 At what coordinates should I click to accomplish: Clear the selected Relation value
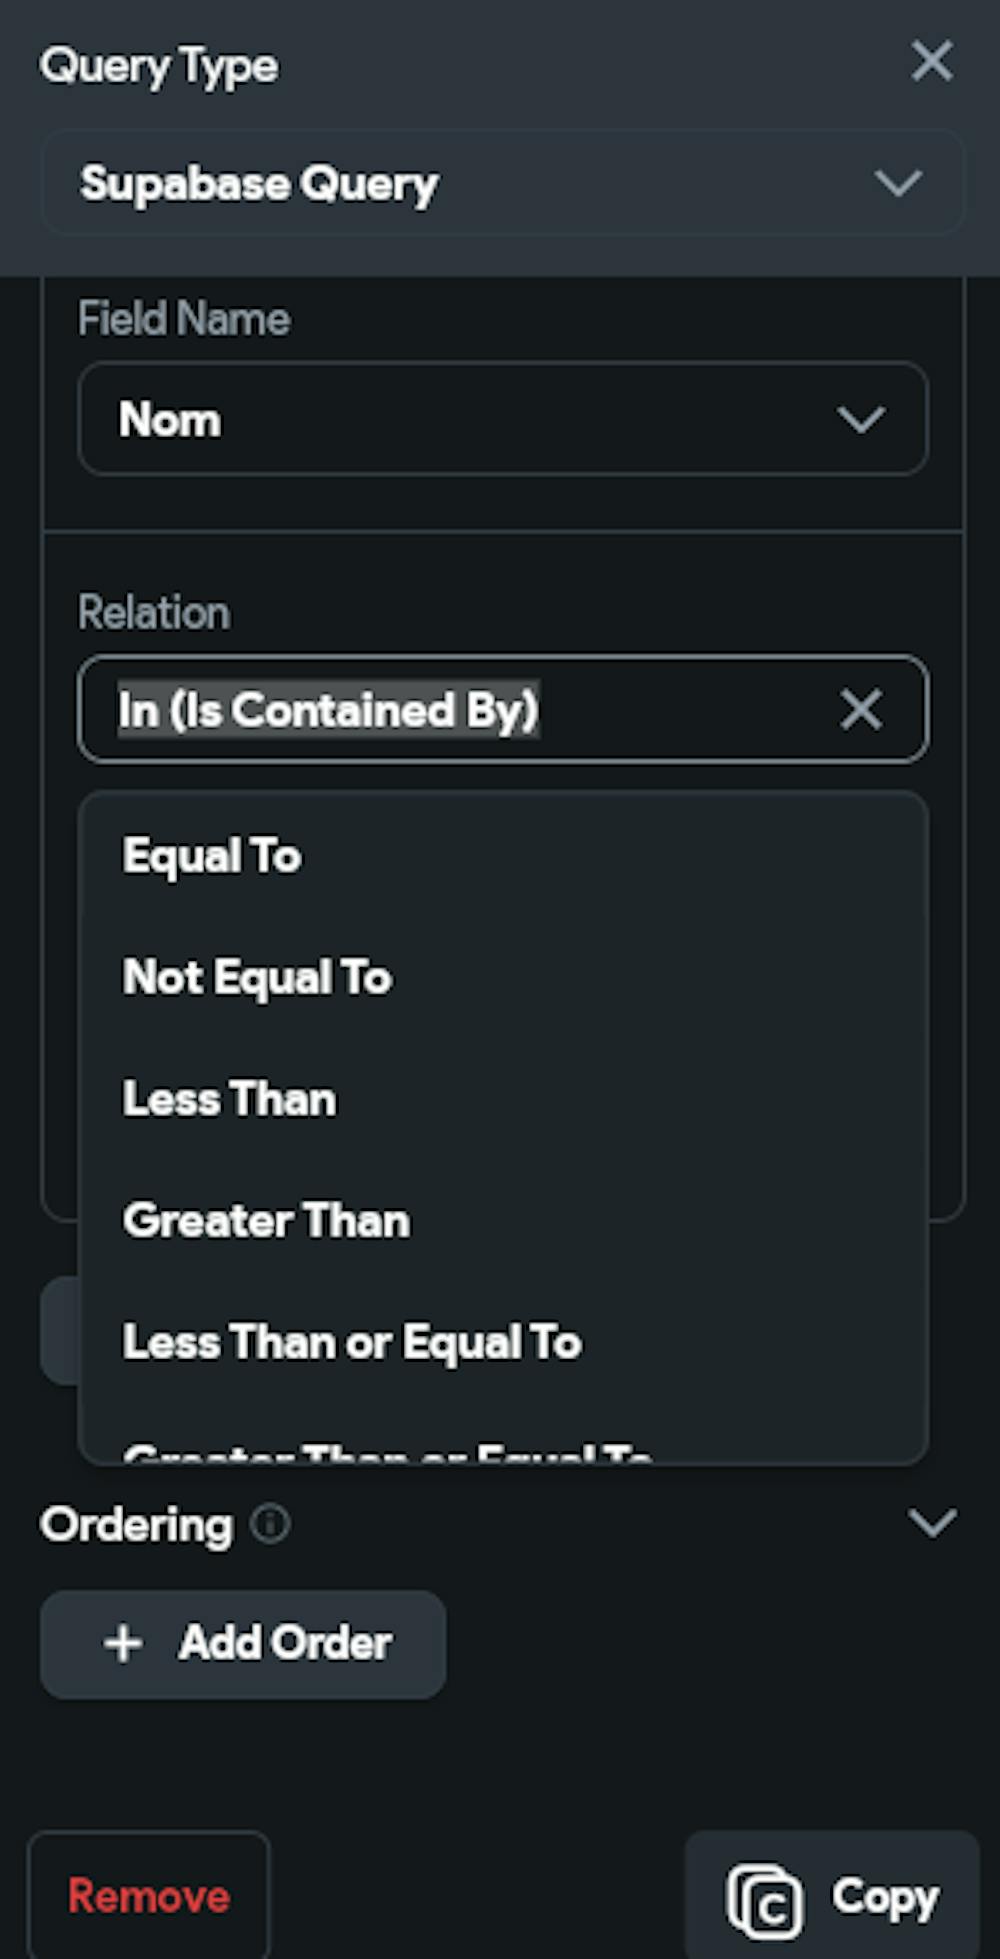[x=860, y=710]
